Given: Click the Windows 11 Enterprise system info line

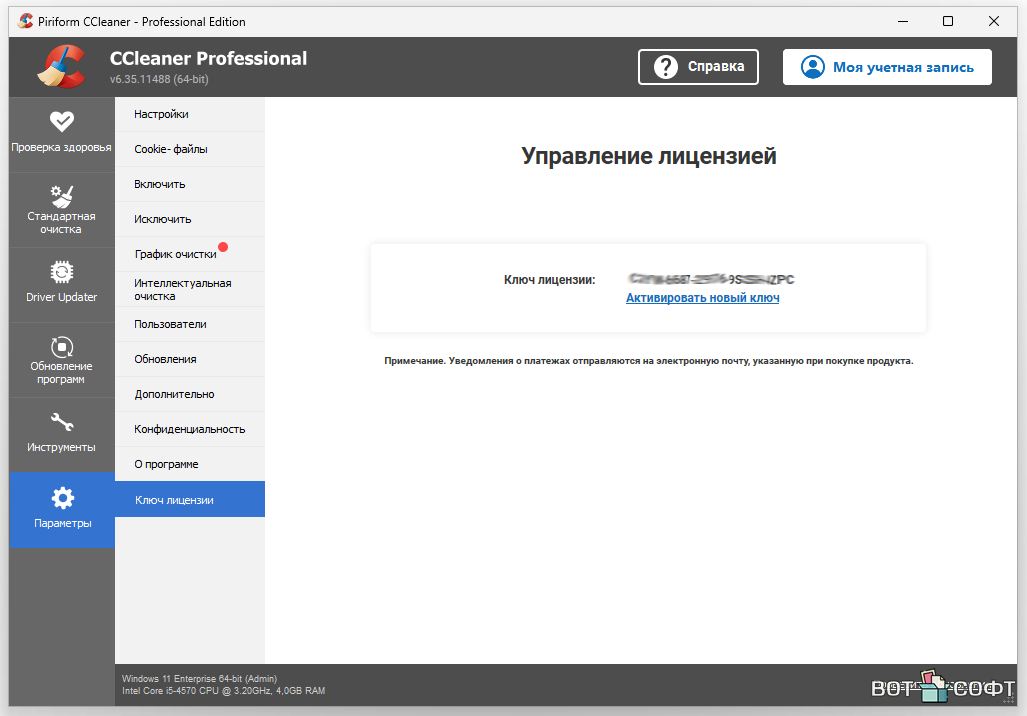Looking at the screenshot, I should coord(199,679).
